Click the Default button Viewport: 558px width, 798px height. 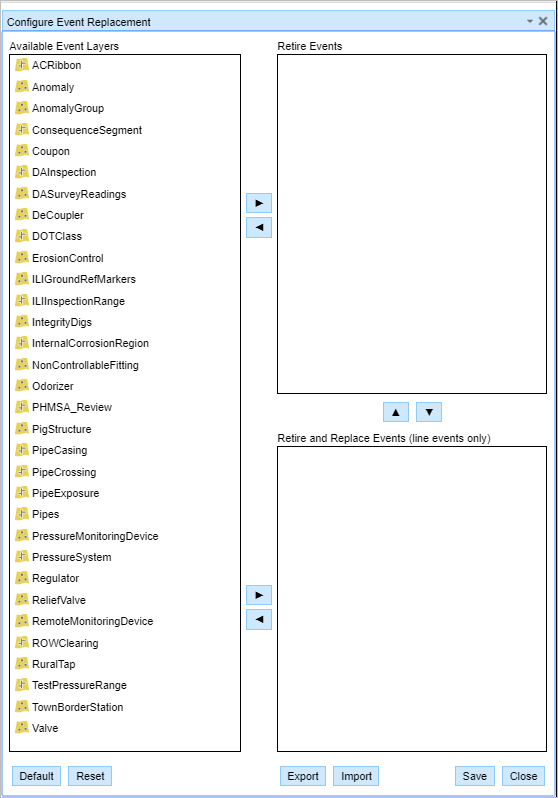click(37, 776)
